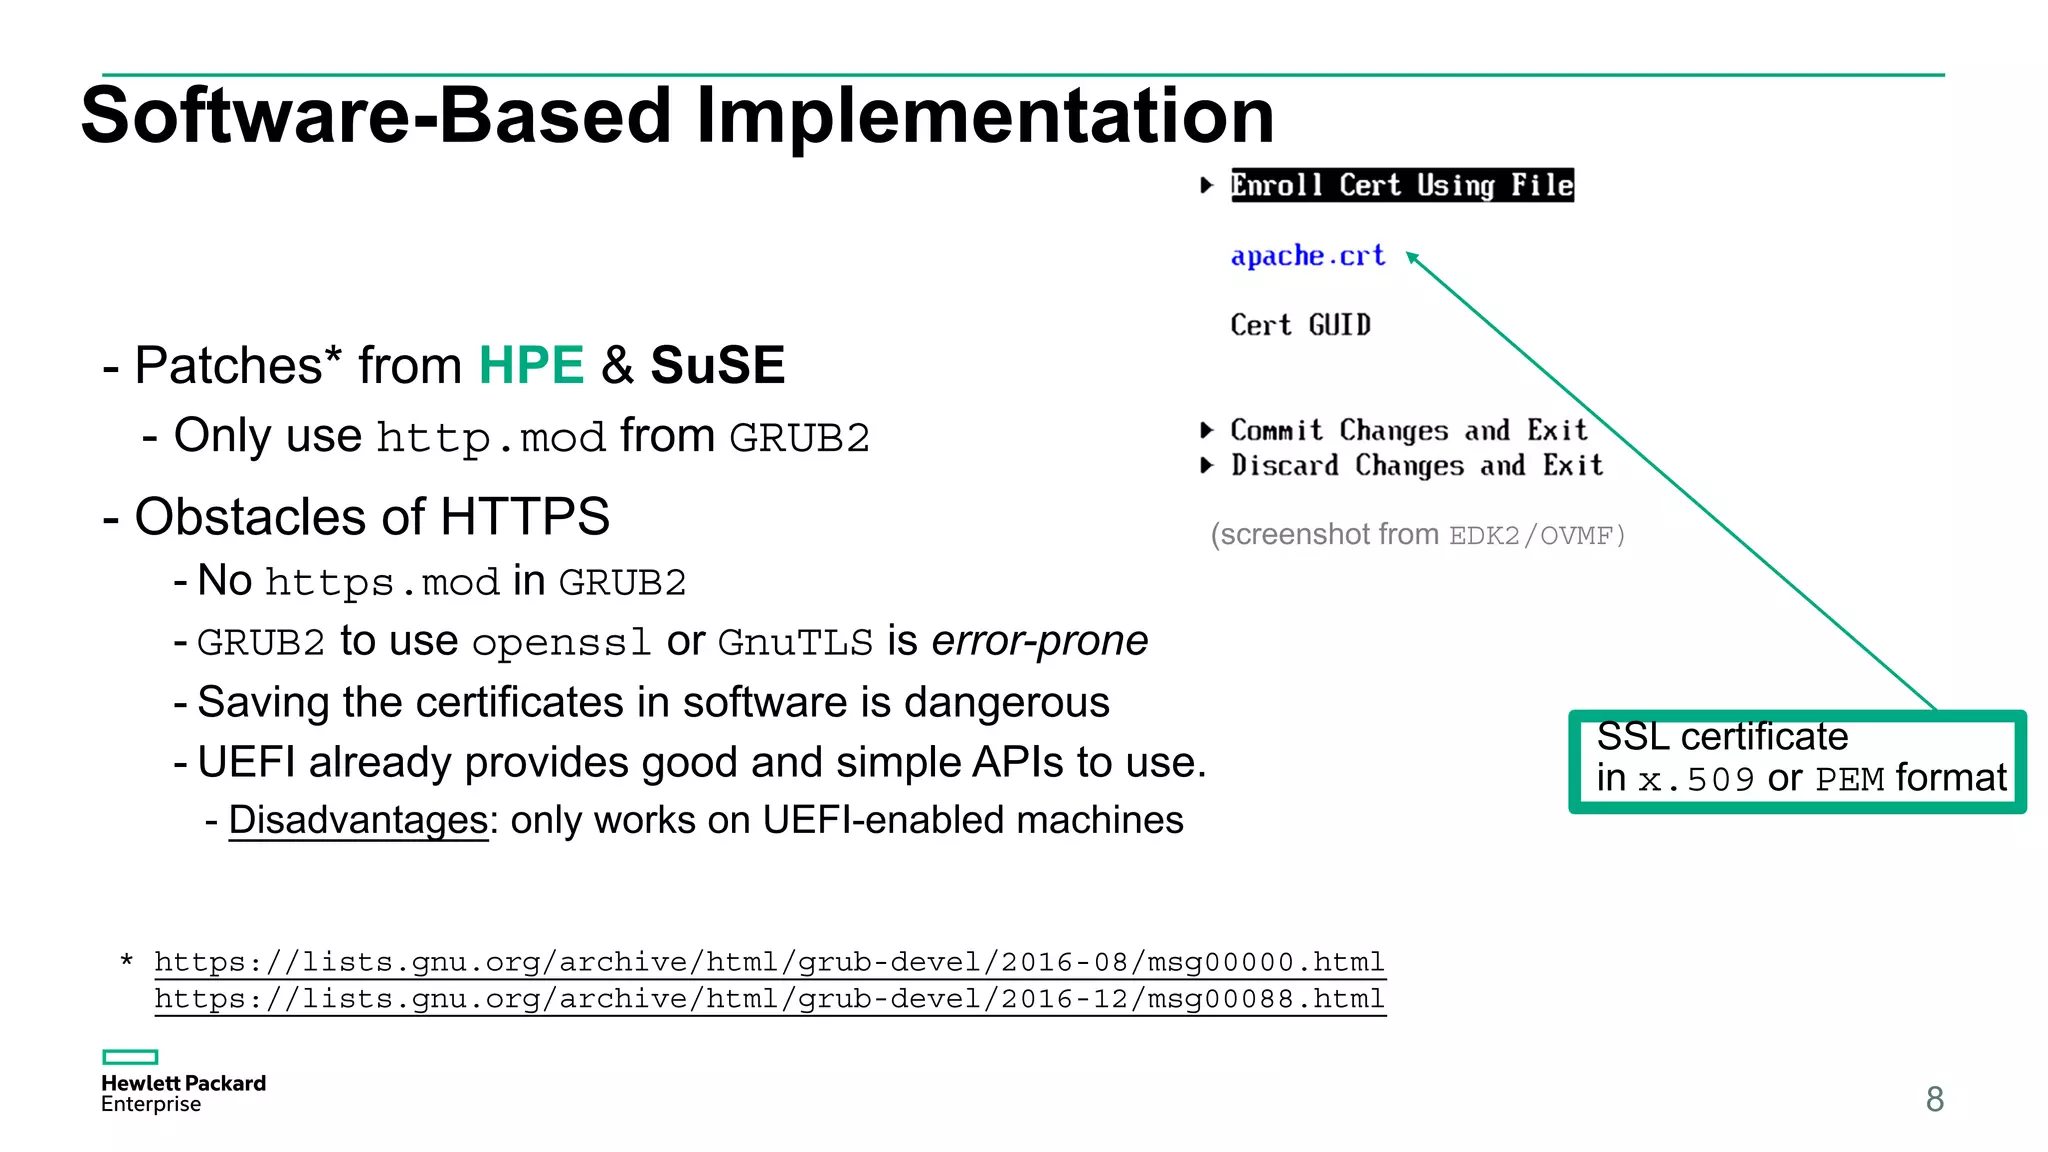Click the Cert GUID field label
Image resolution: width=2048 pixels, height=1152 pixels.
click(x=1300, y=325)
